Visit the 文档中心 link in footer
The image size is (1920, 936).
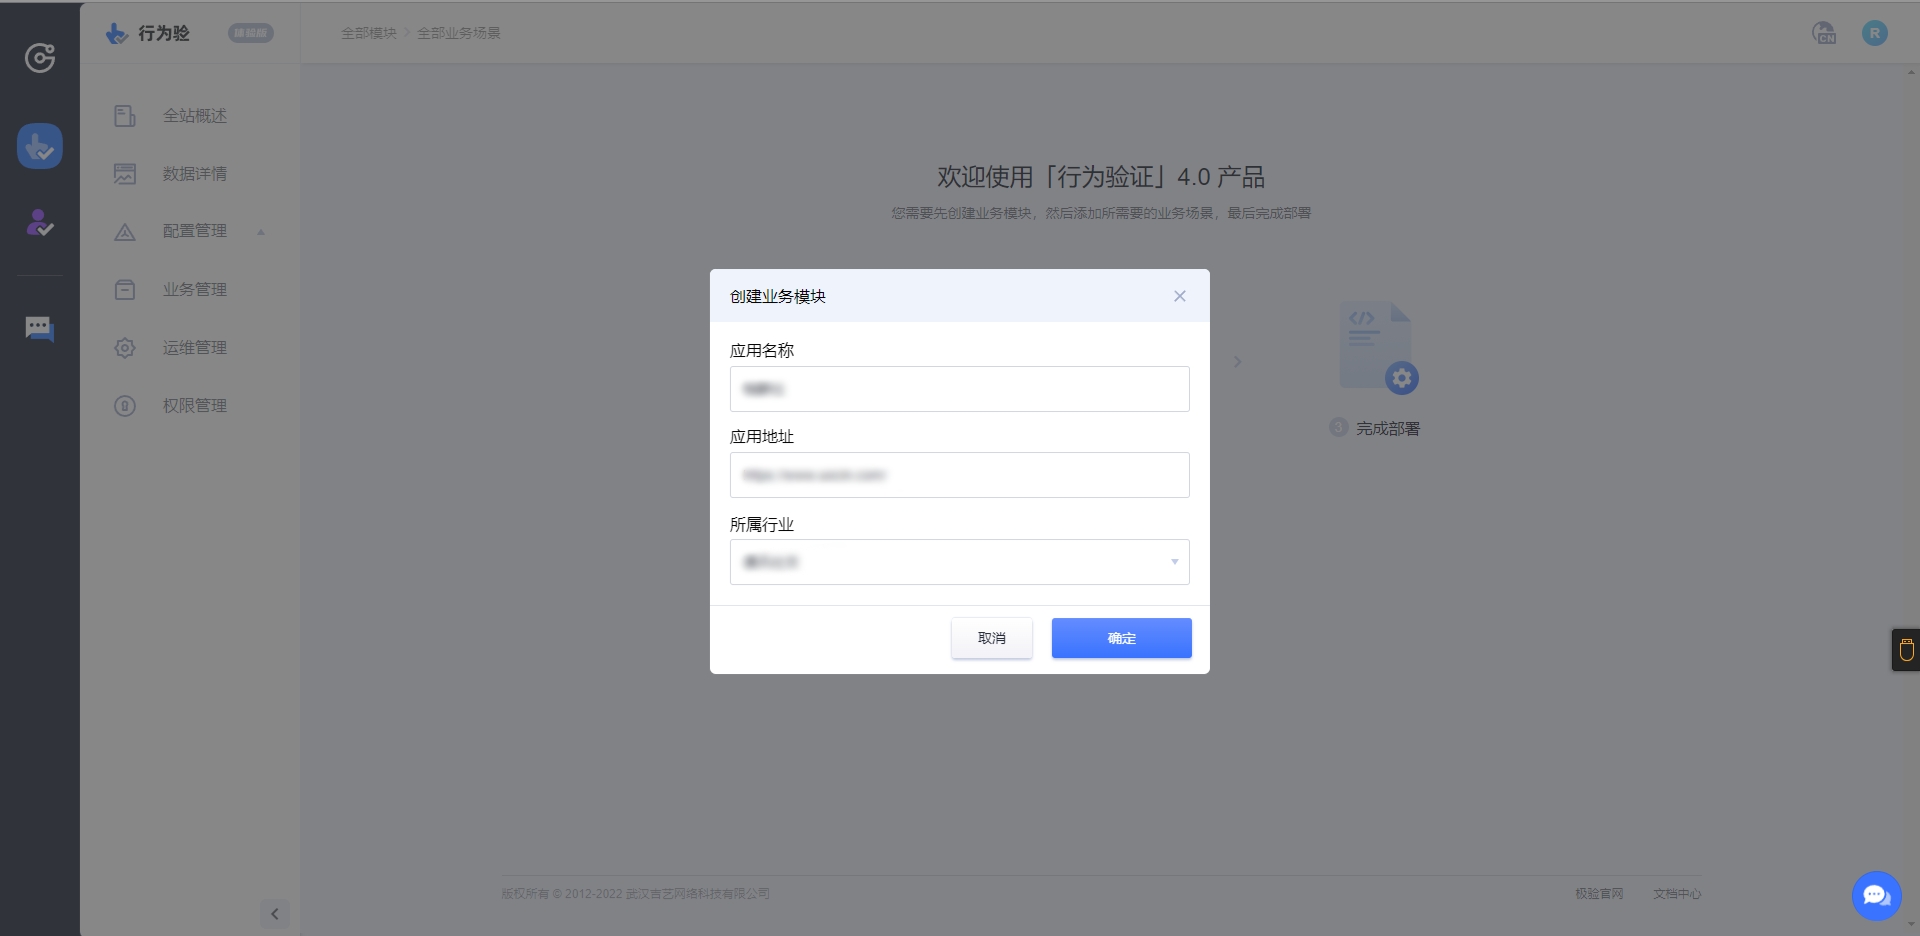[x=1676, y=893]
